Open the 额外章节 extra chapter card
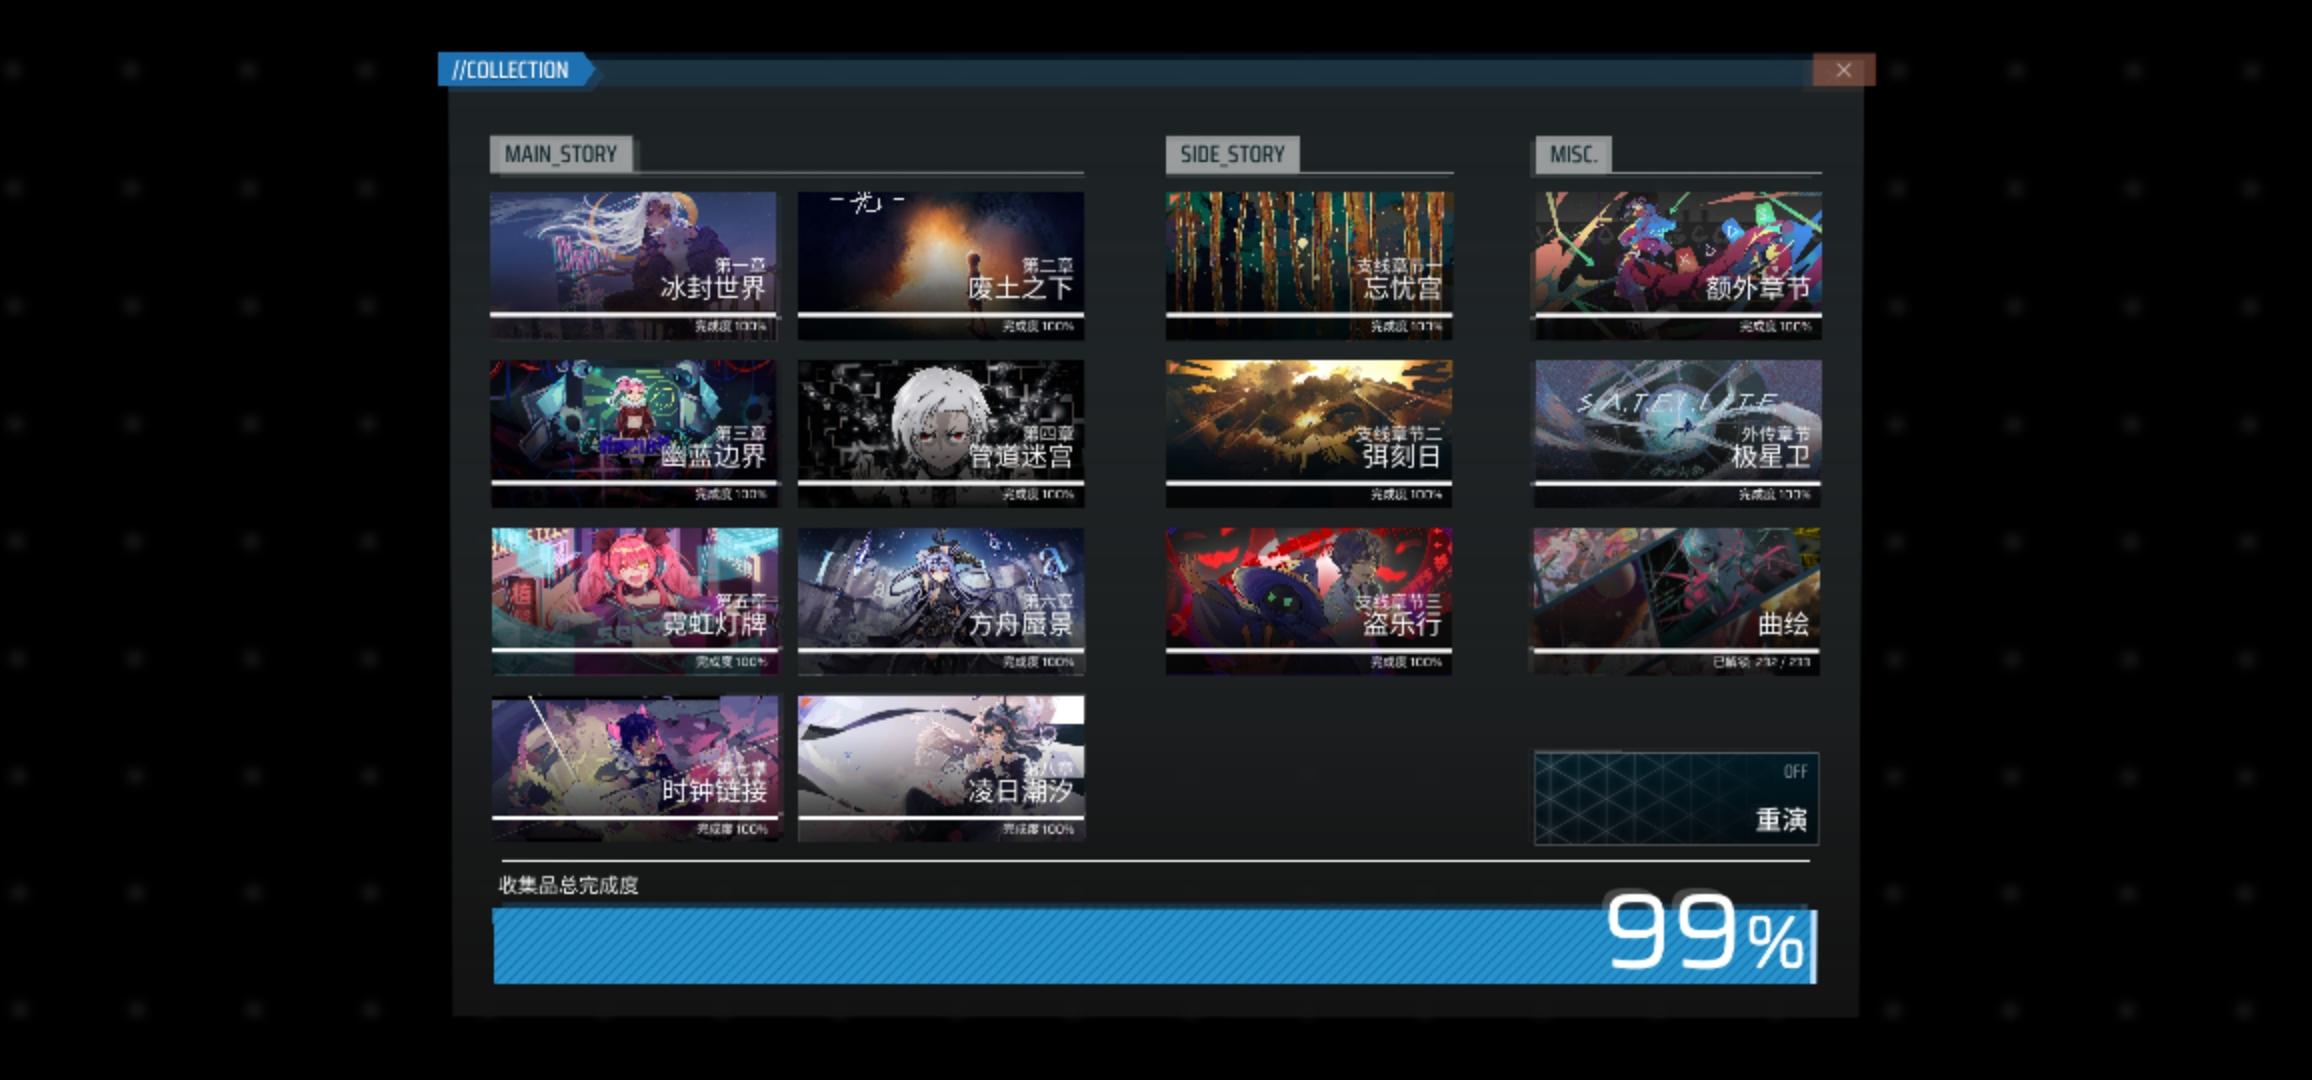Image resolution: width=2312 pixels, height=1080 pixels. coord(1678,265)
